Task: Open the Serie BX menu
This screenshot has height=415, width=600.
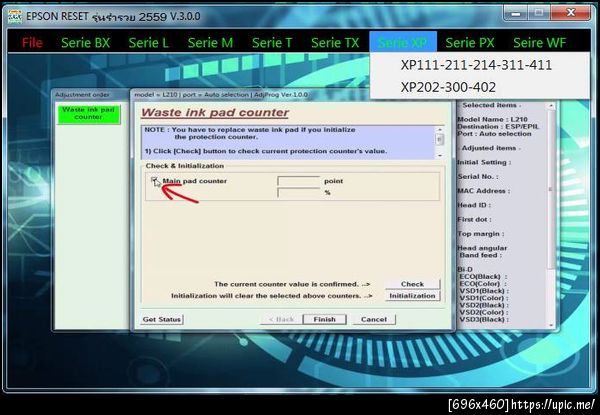Action: (85, 42)
